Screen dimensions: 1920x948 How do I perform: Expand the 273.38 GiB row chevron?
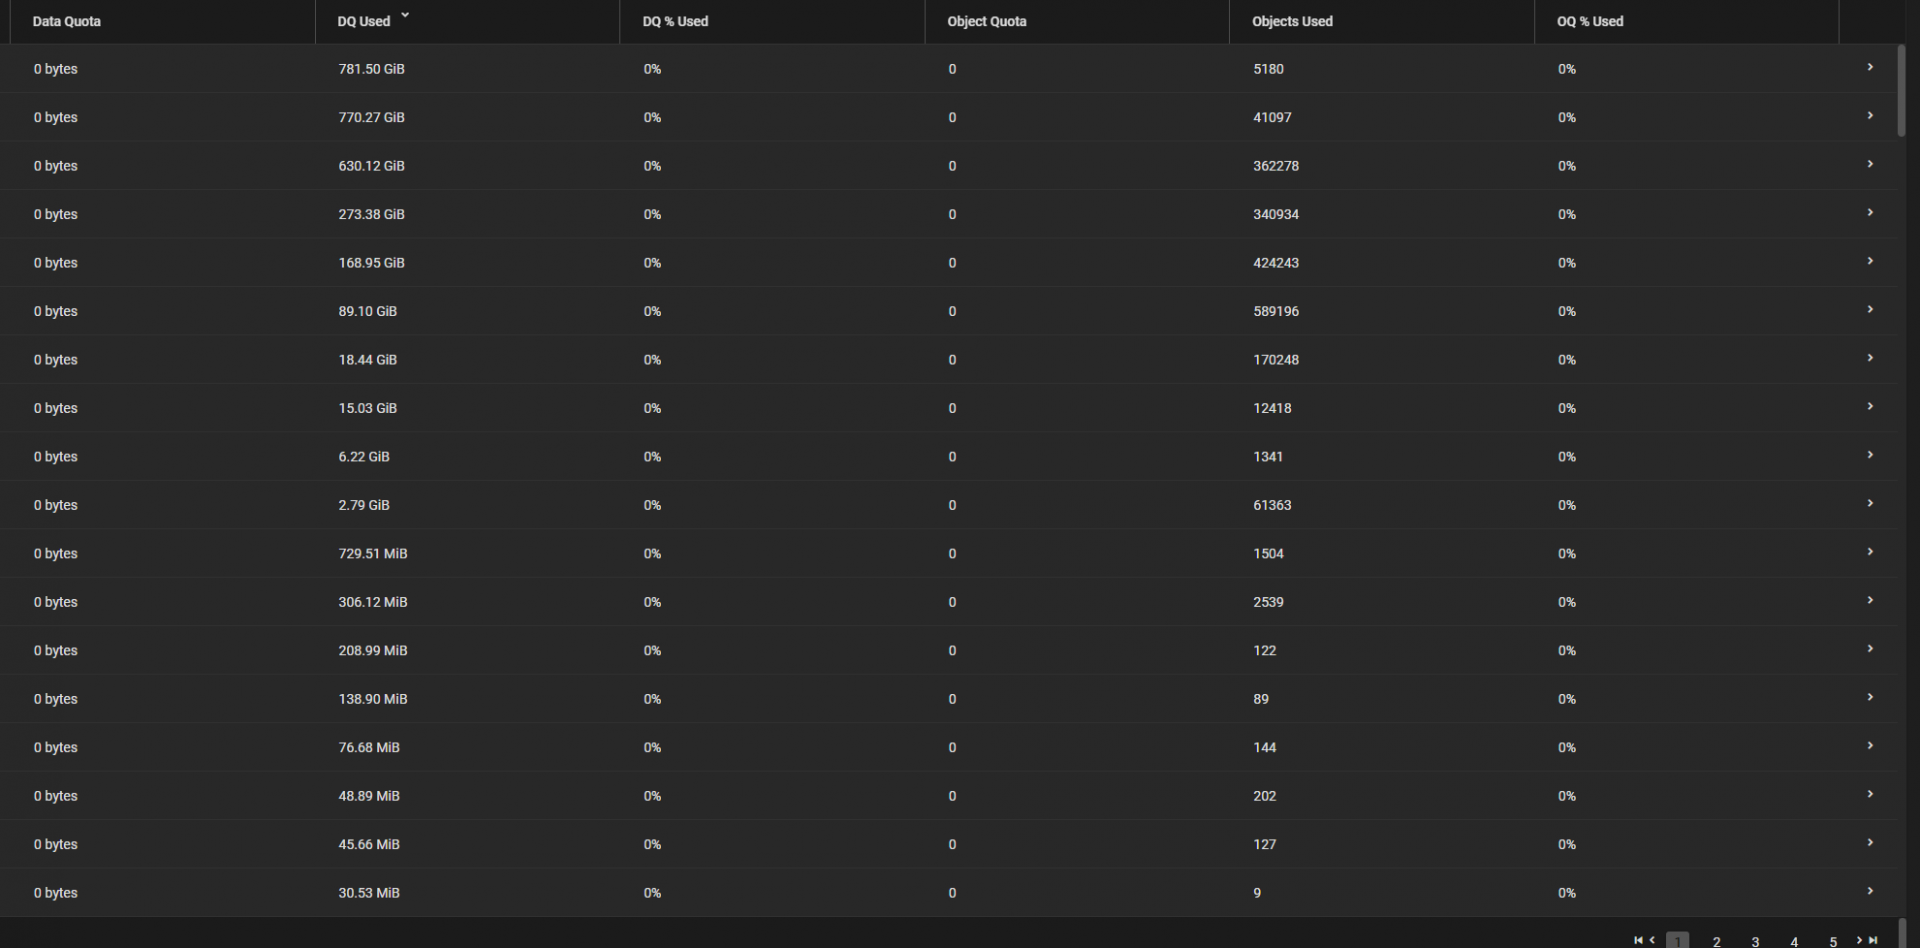click(x=1870, y=213)
